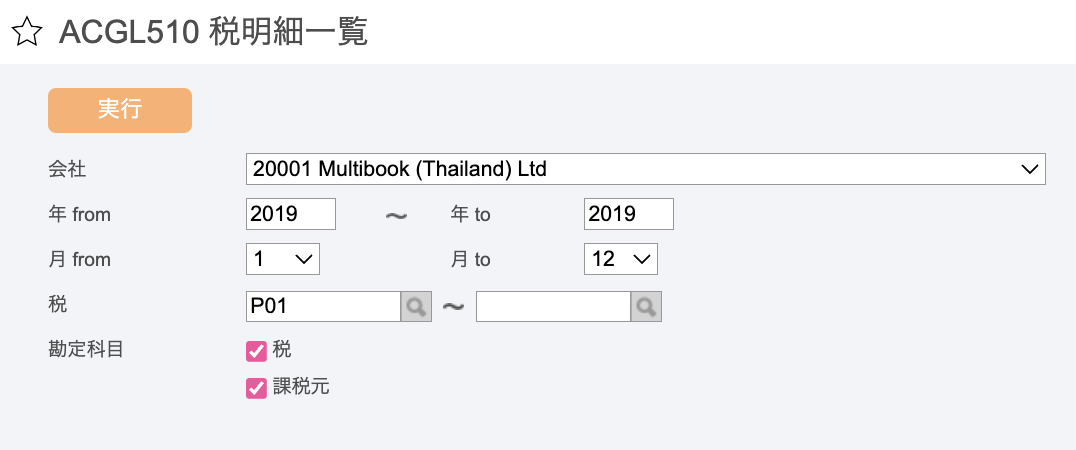The height and width of the screenshot is (450, 1076).
Task: Click the chevron arrow in company dropdown
Action: pos(1029,169)
